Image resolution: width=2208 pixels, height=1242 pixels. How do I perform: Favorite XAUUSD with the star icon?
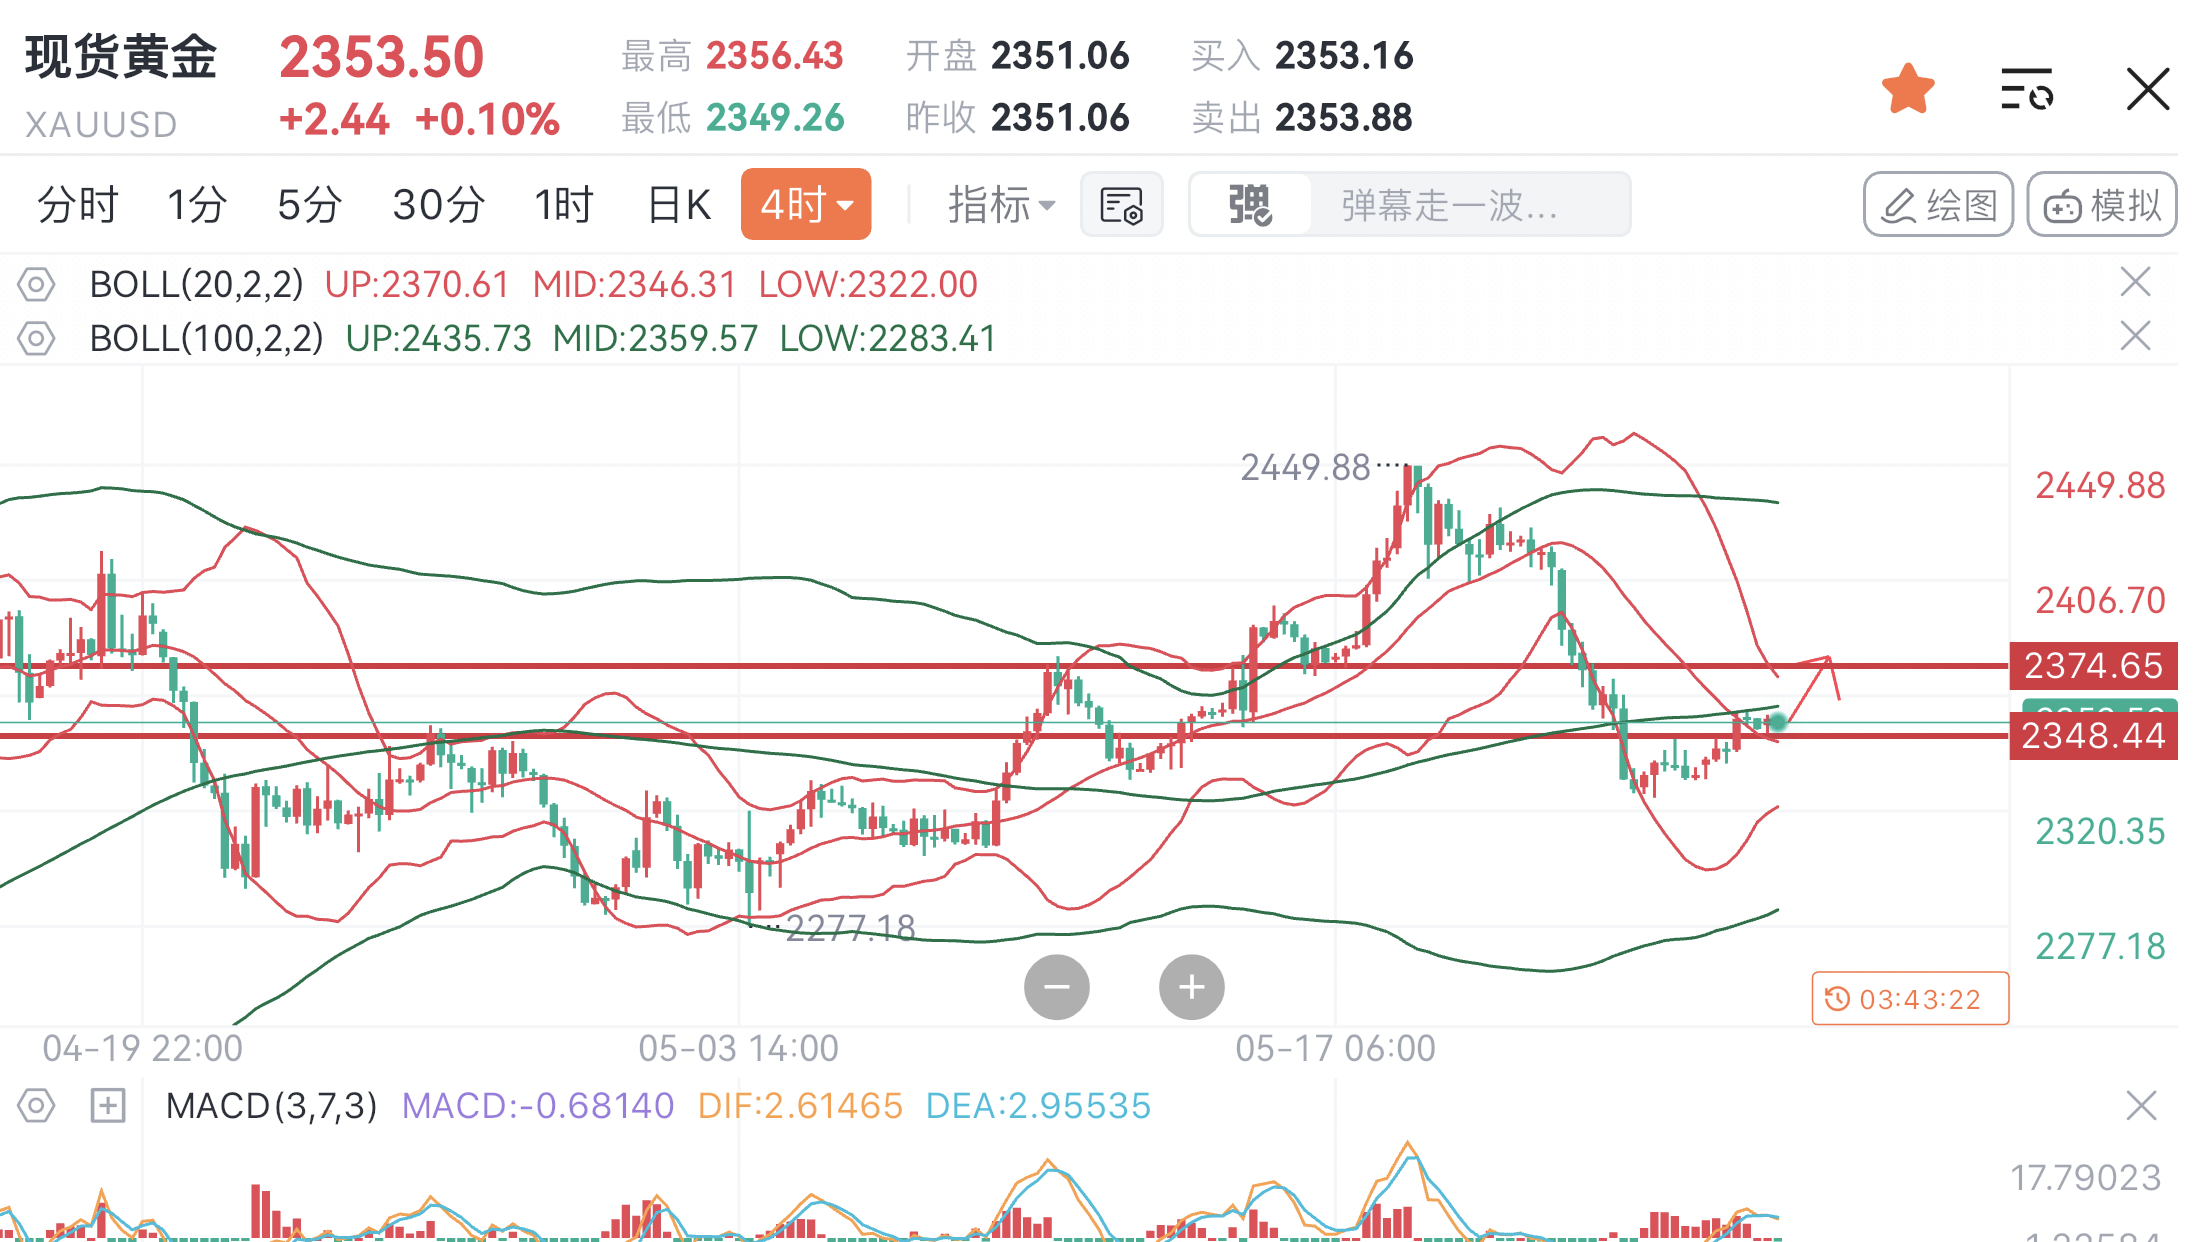[1908, 88]
